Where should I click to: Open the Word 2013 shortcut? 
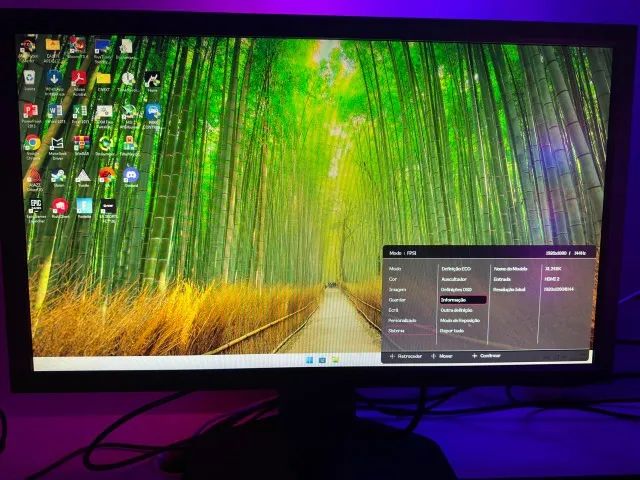pos(55,113)
